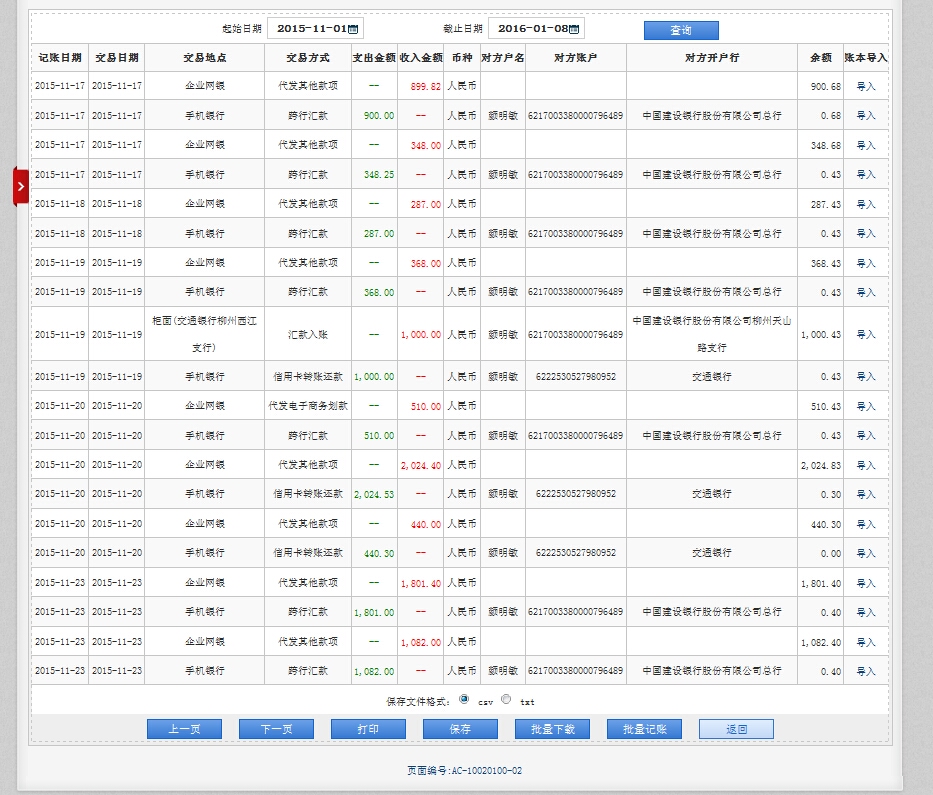Select csv as the save file format
Image resolution: width=933 pixels, height=795 pixels.
click(464, 700)
